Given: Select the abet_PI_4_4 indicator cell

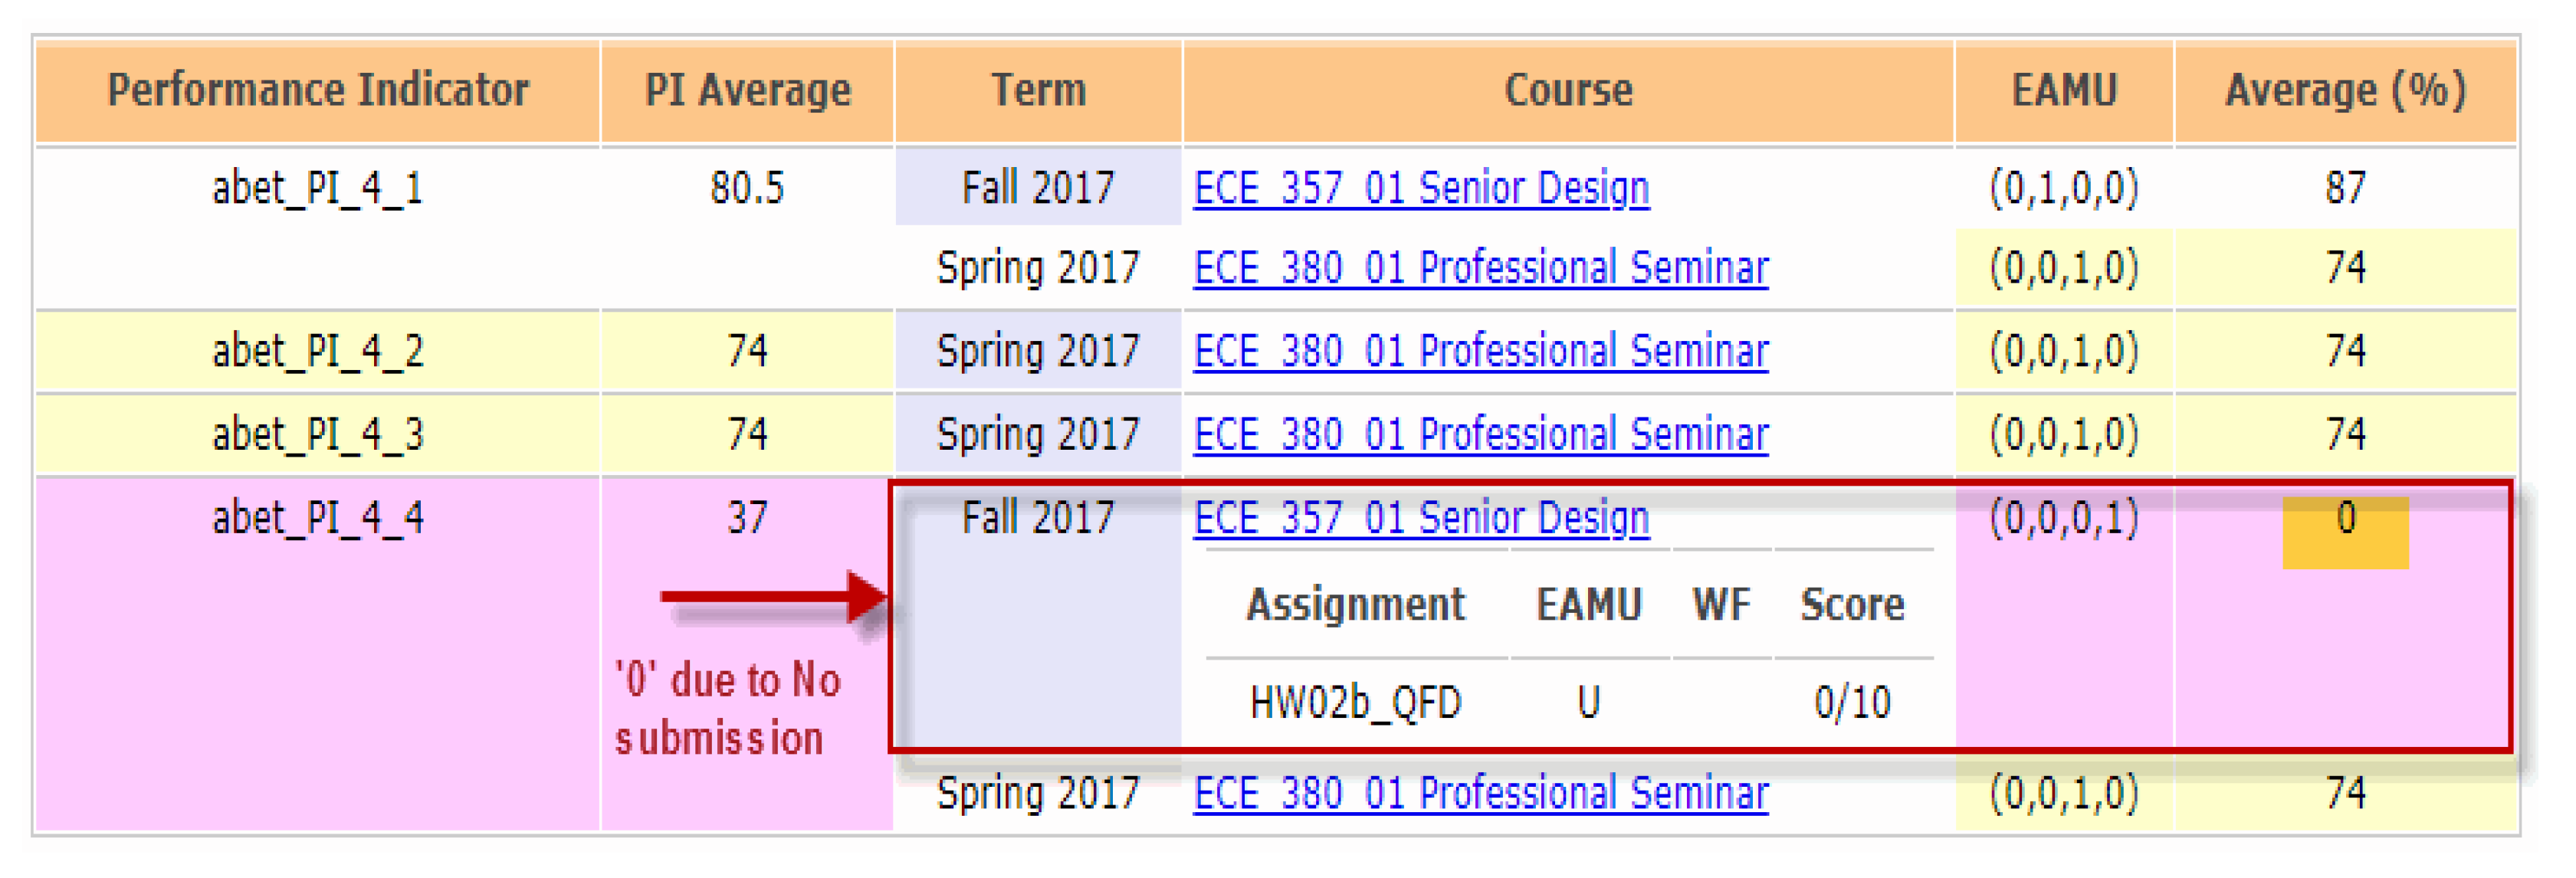Looking at the screenshot, I should pos(318,518).
